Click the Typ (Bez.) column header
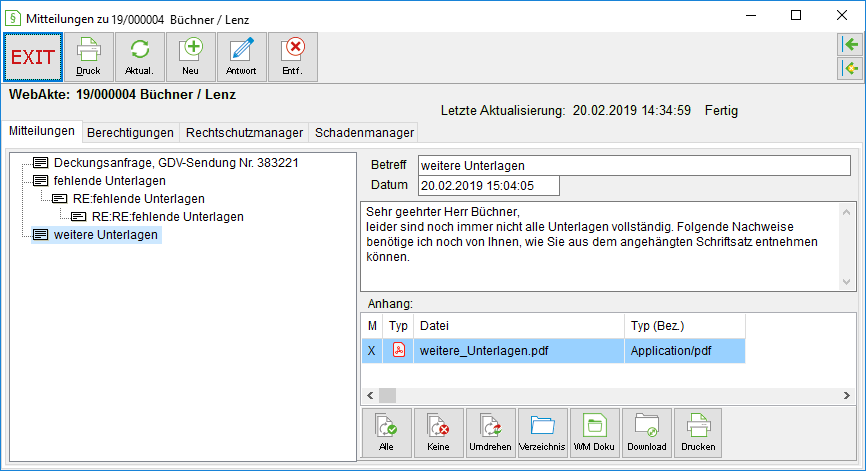 click(x=685, y=326)
